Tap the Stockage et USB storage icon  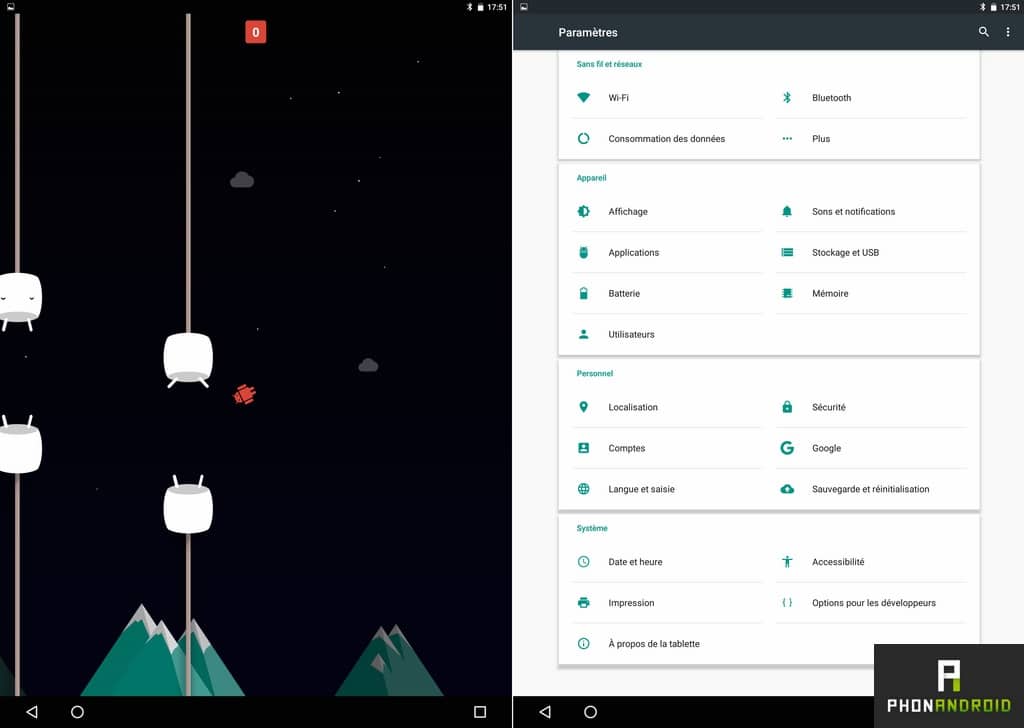[x=787, y=253]
